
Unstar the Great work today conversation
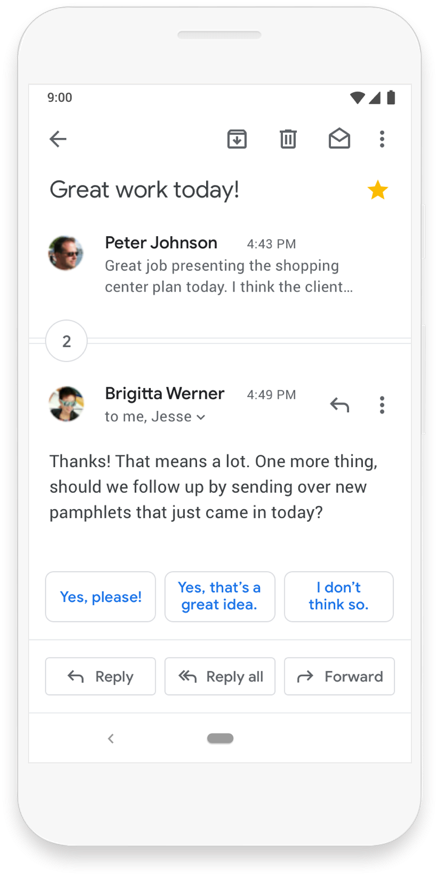(378, 191)
